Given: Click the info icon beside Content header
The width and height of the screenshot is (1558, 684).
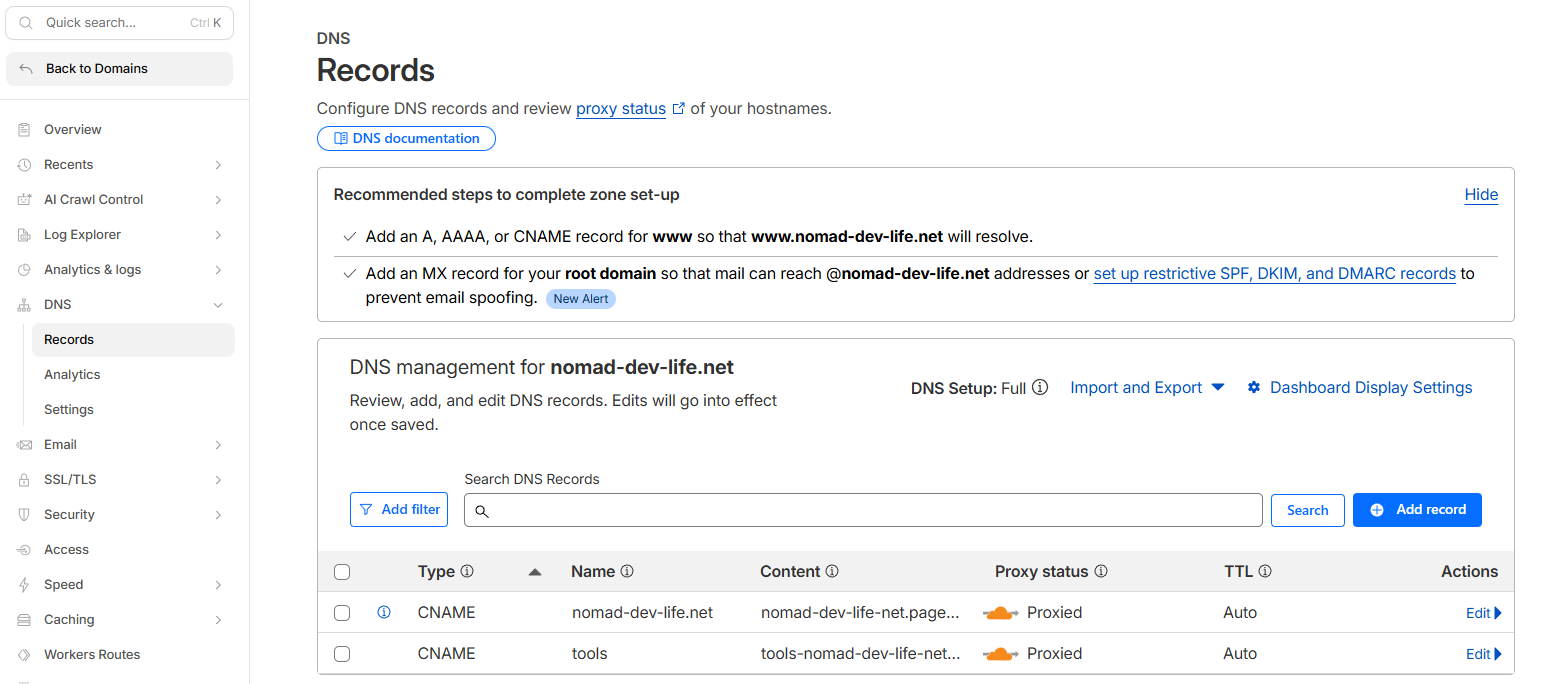Looking at the screenshot, I should (832, 572).
